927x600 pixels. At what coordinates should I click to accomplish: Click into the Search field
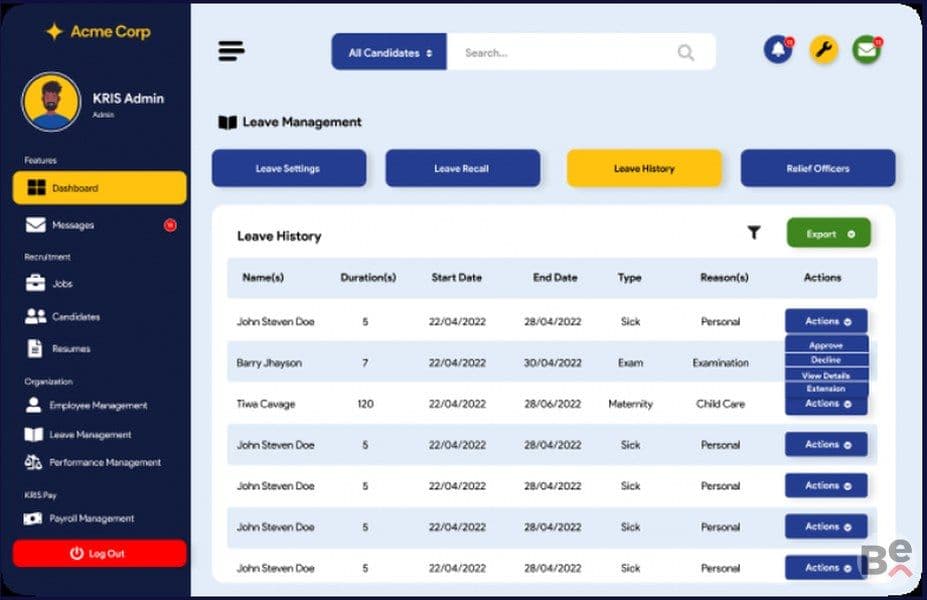tap(581, 52)
